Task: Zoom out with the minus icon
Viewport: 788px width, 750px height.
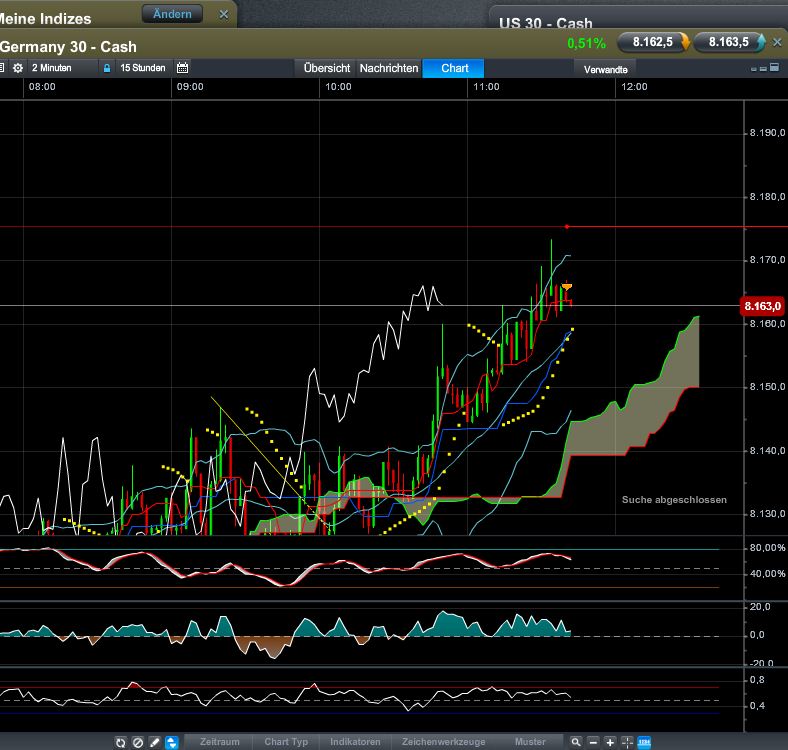Action: point(594,742)
